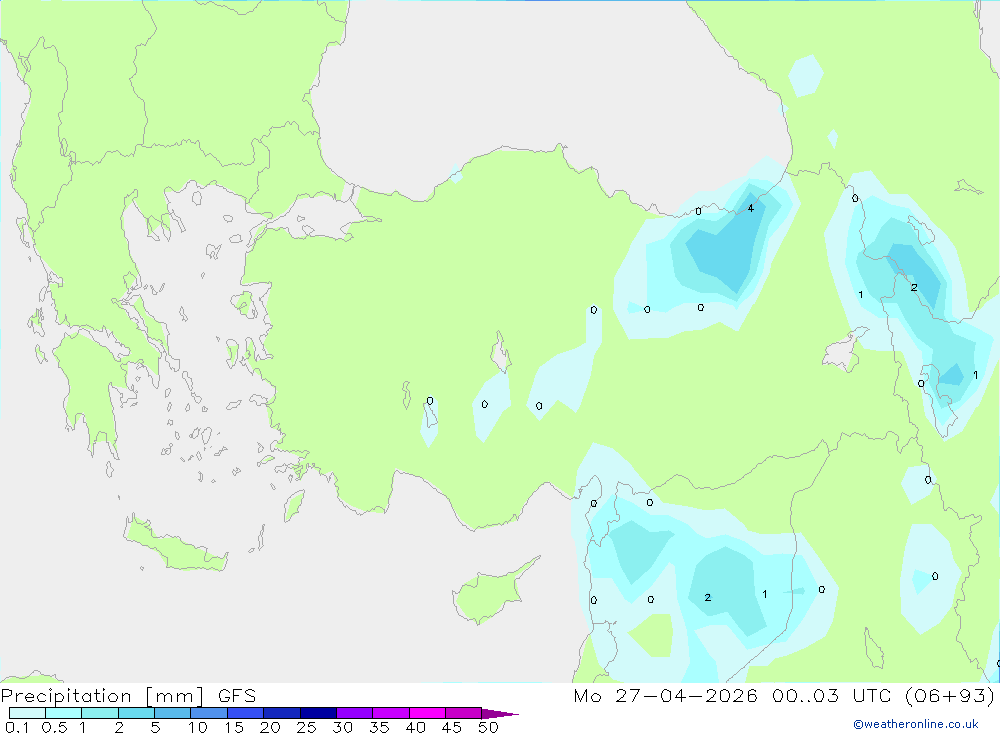This screenshot has height=733, width=1000.
Task: Pick the 0.5–1 mm legend swatch
Action: 63,713
